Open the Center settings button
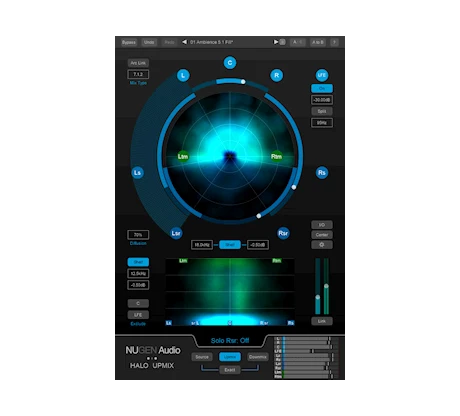 coord(322,235)
